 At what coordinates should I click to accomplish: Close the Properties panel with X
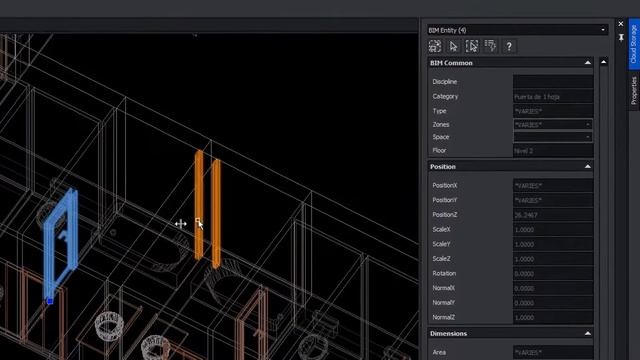point(621,24)
